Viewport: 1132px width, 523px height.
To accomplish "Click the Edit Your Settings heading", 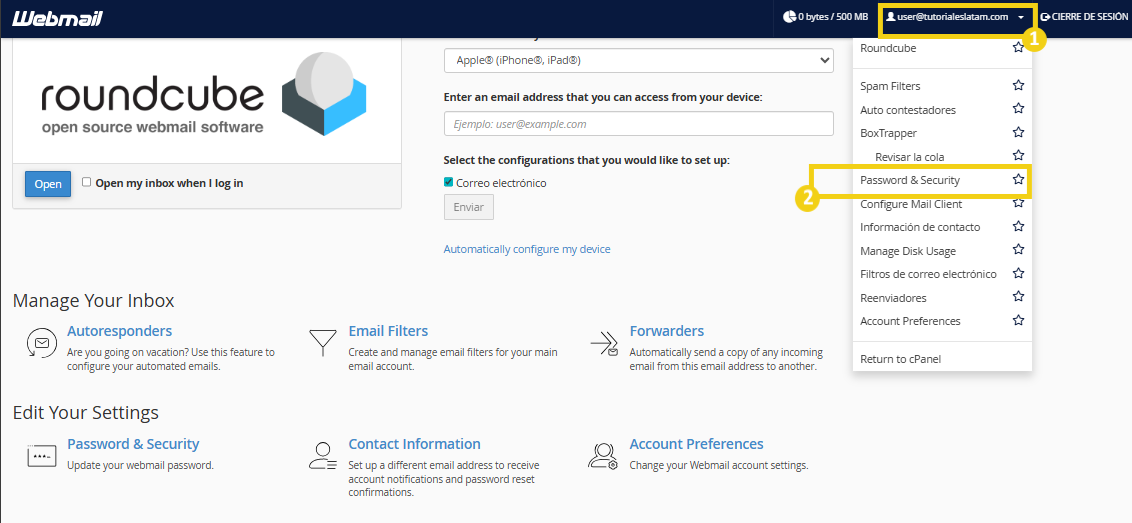I will 85,412.
